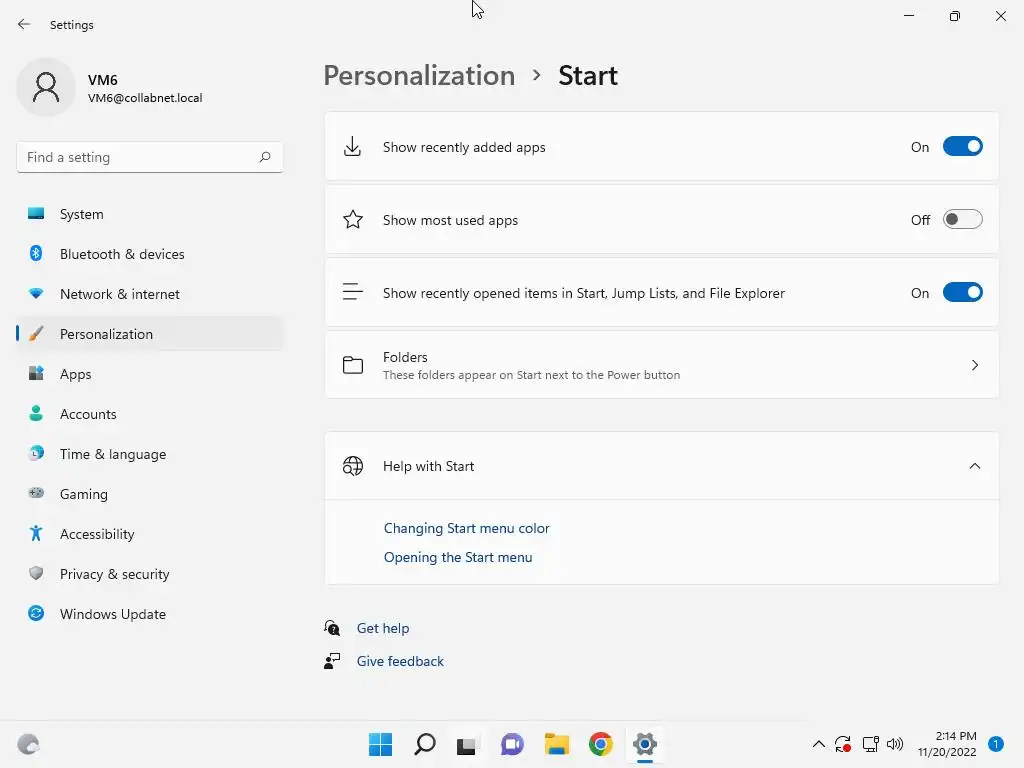Viewport: 1024px width, 768px height.
Task: Select Privacy & security in sidebar
Action: (114, 574)
